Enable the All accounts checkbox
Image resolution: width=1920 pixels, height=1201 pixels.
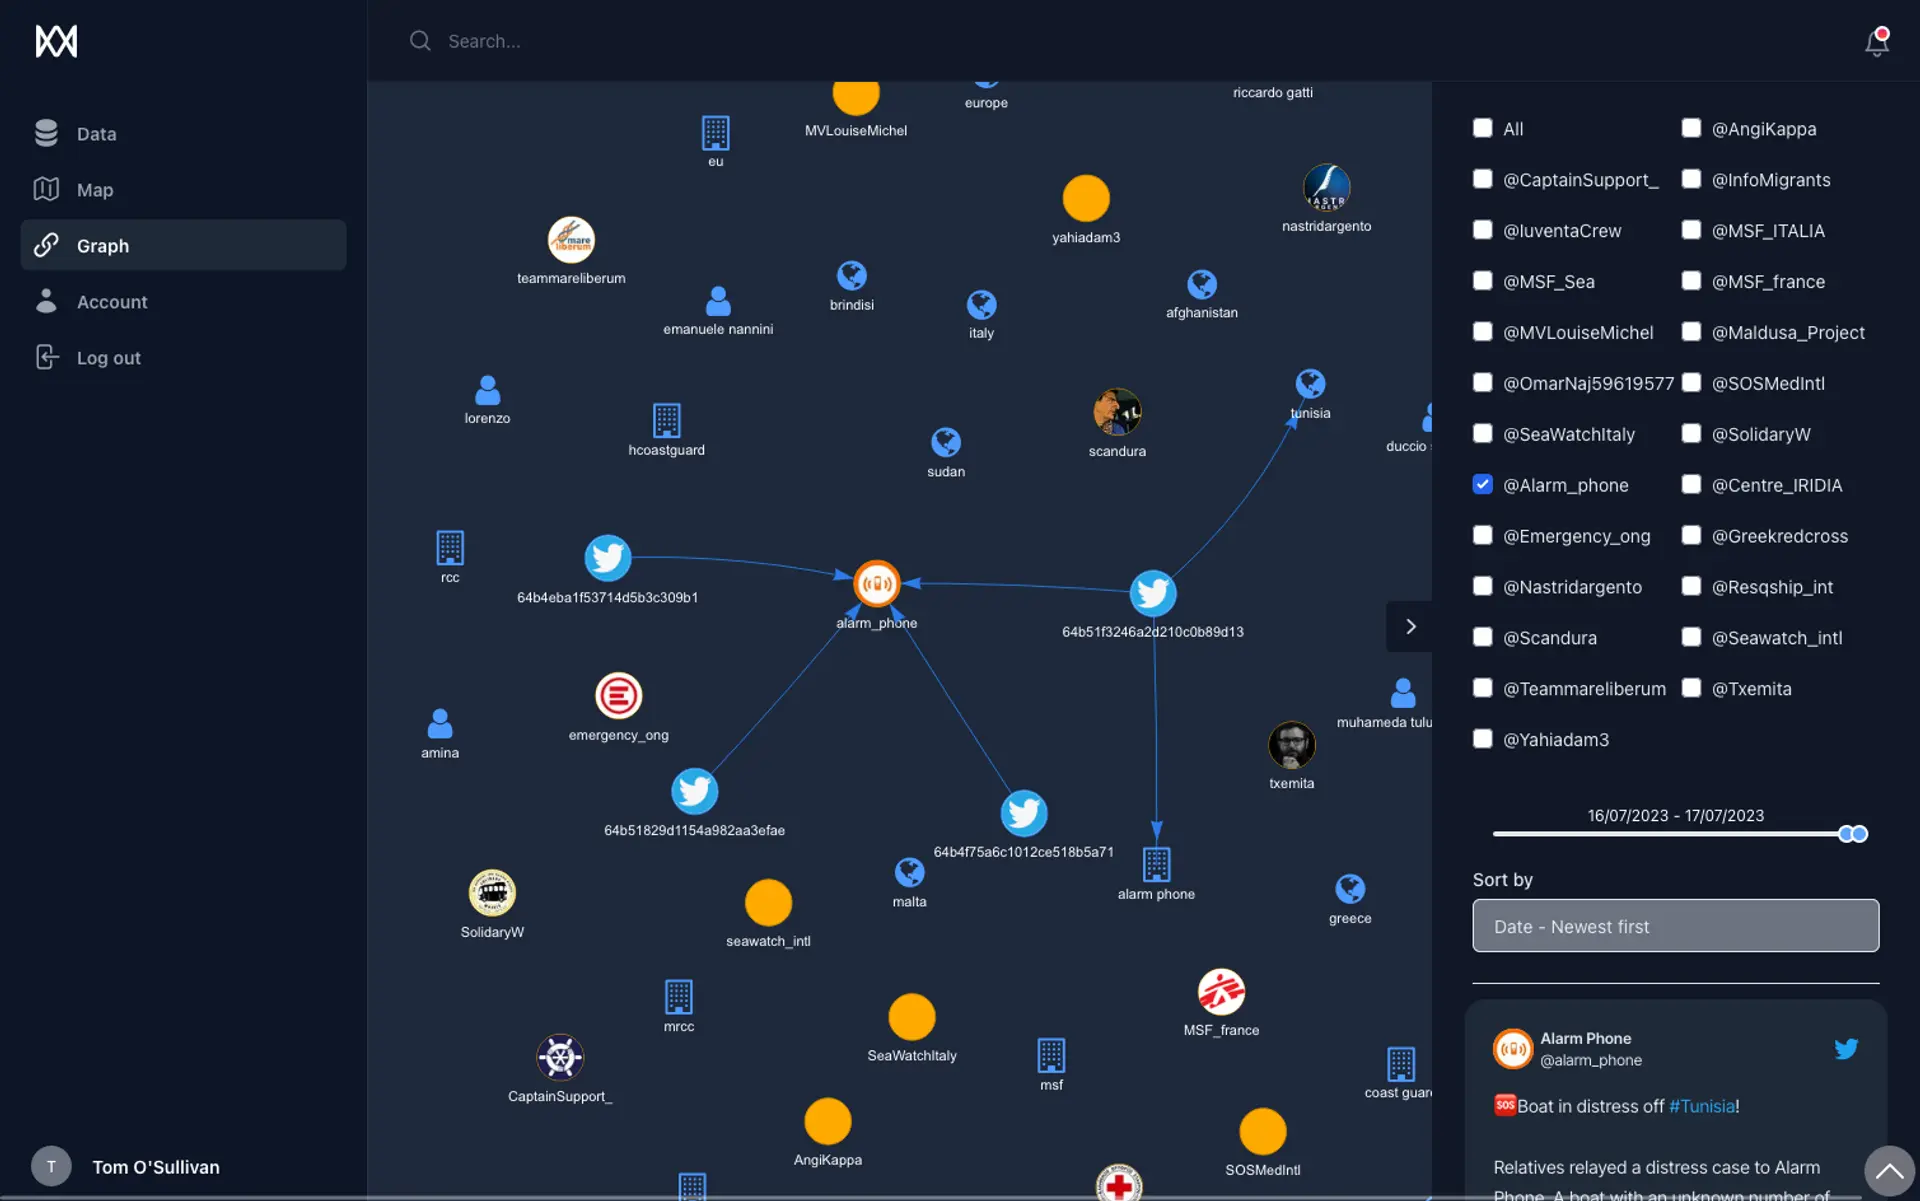(x=1482, y=128)
